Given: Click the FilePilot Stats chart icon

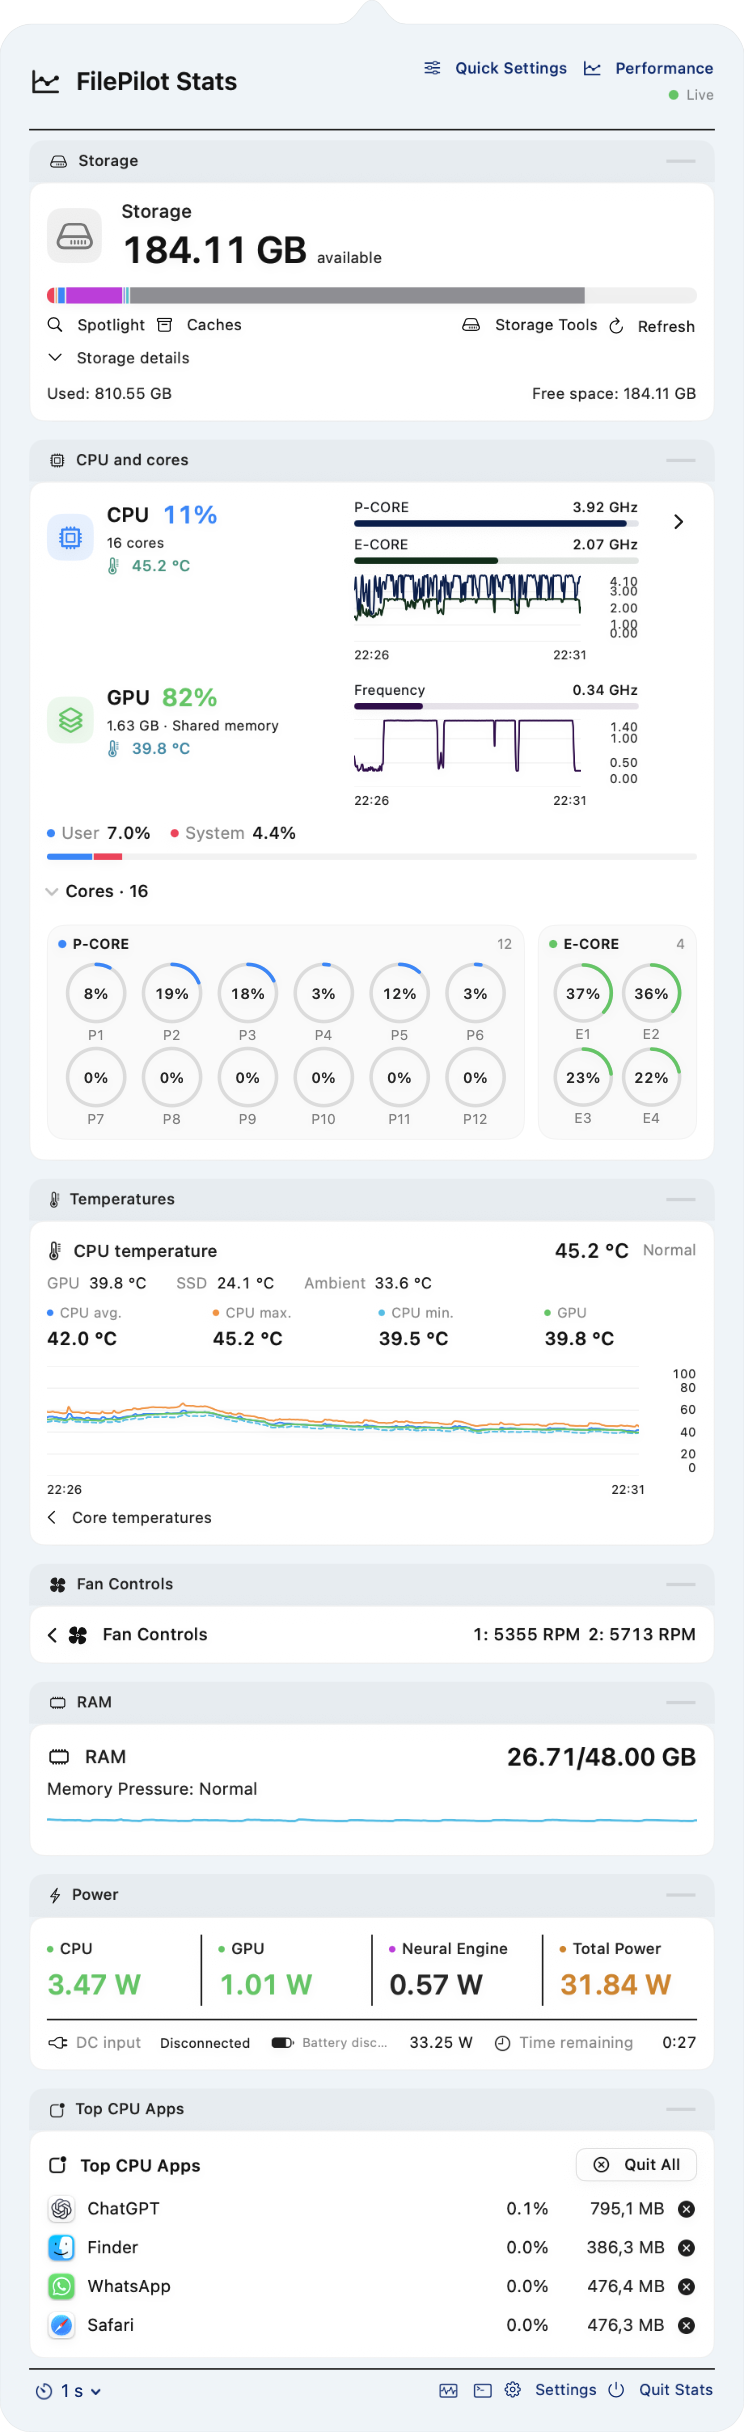Looking at the screenshot, I should point(46,82).
